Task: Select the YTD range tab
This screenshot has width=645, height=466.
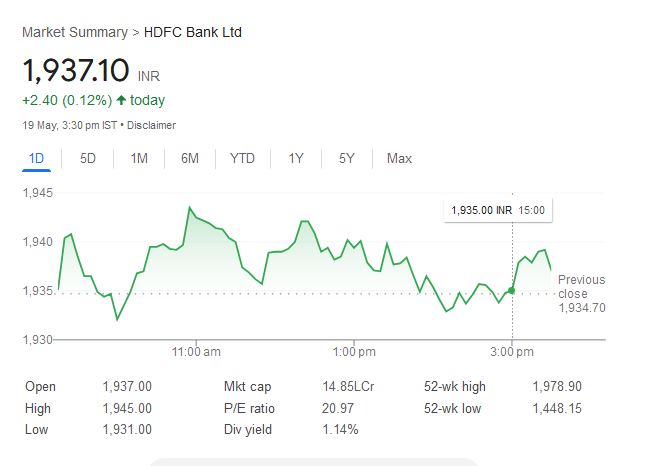Action: click(x=242, y=159)
